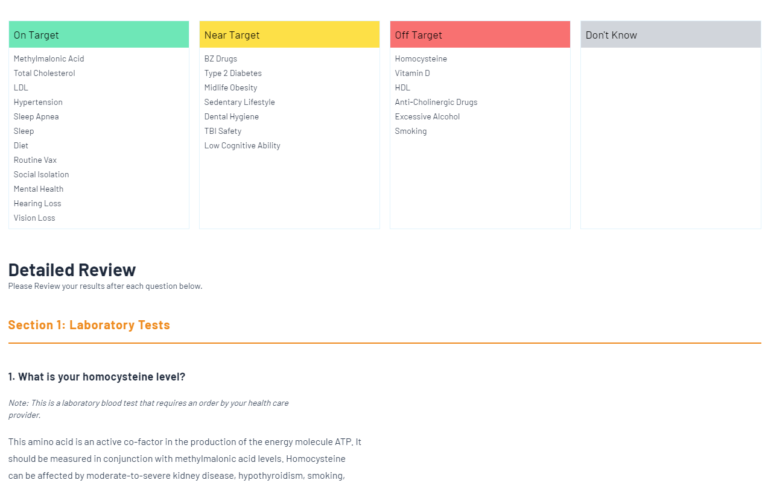
Task: Select Methylmalonic Acid in On Target list
Action: [x=49, y=59]
